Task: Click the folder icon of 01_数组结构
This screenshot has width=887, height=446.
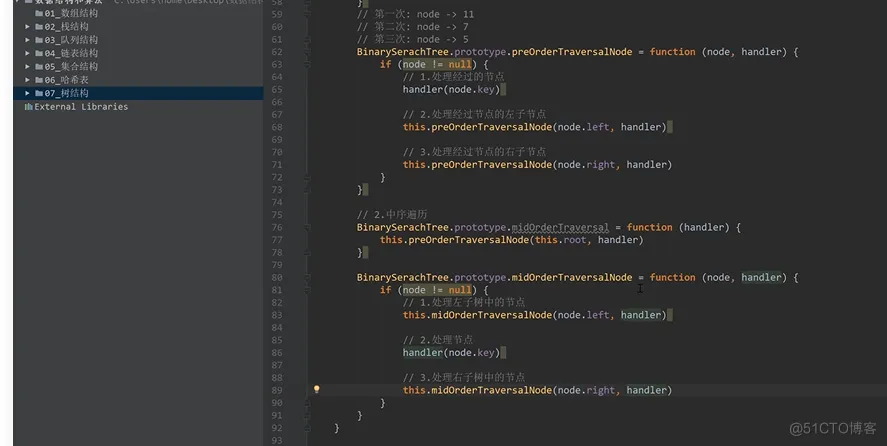Action: point(39,13)
